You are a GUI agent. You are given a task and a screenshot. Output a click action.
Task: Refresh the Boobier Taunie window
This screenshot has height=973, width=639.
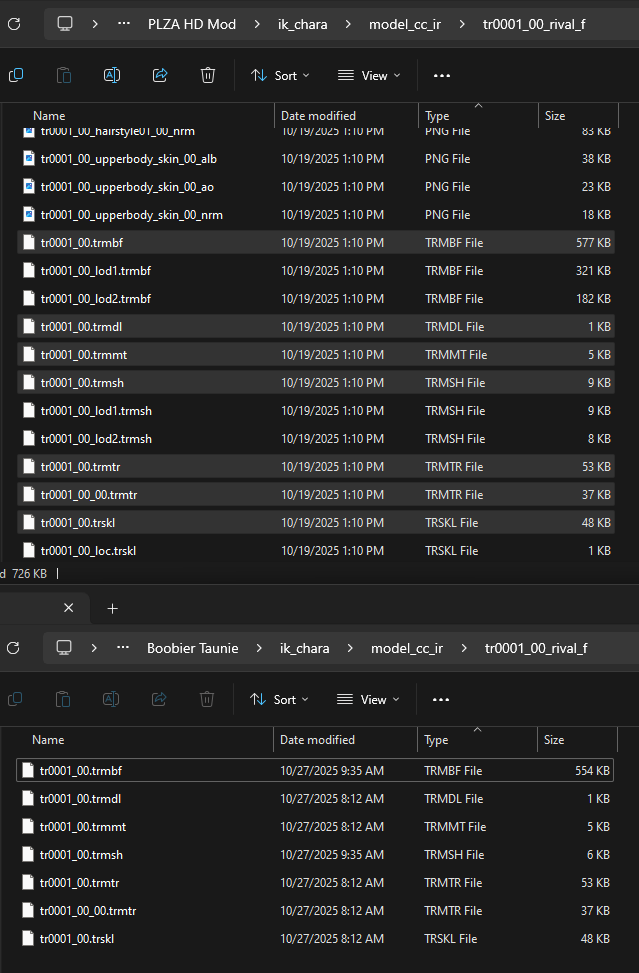tap(13, 648)
